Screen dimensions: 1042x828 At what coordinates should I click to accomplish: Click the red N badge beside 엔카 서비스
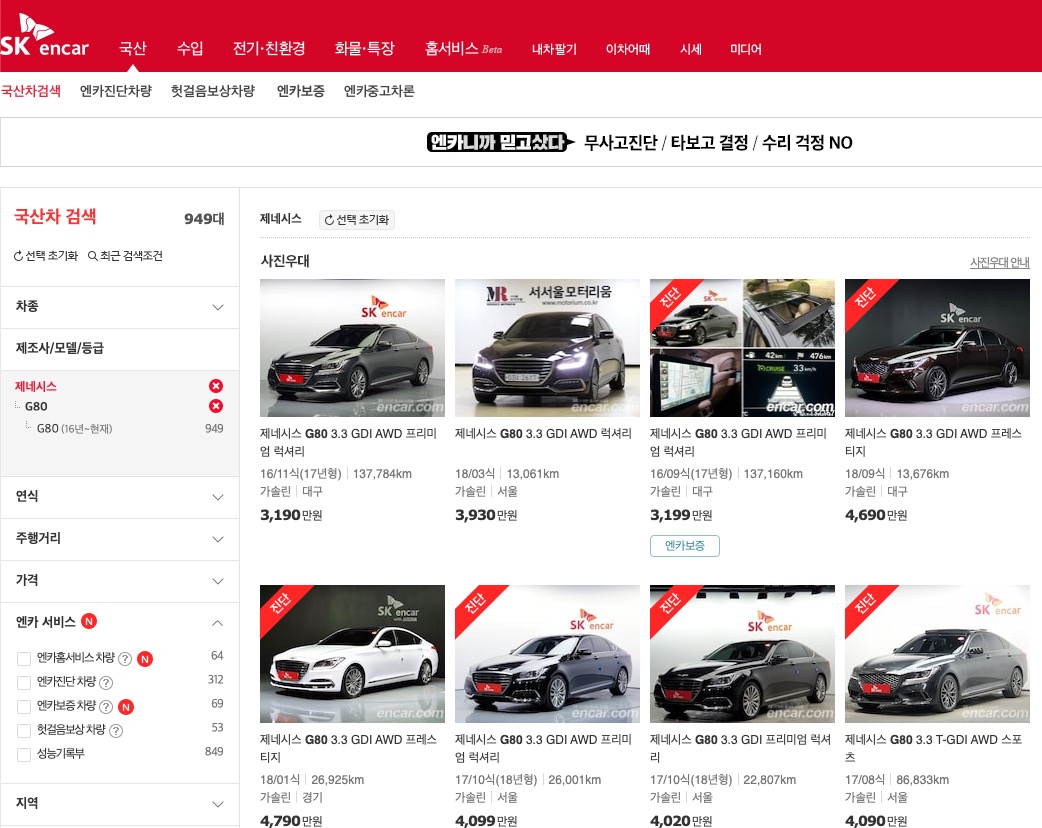coord(89,621)
